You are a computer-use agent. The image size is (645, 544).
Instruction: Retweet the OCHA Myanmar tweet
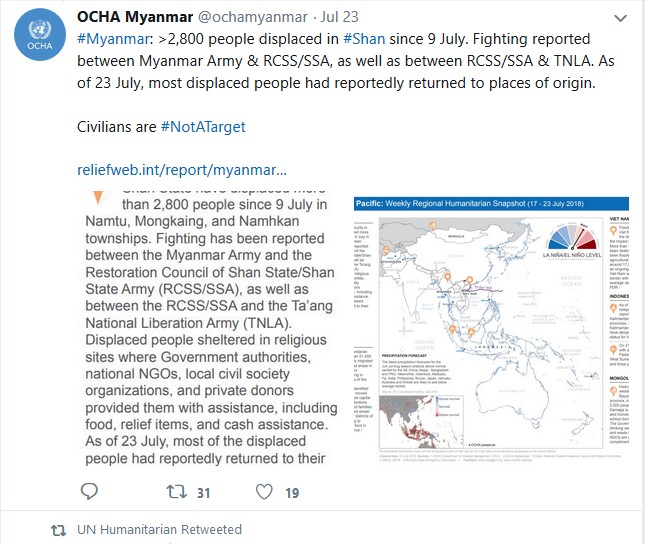(176, 491)
